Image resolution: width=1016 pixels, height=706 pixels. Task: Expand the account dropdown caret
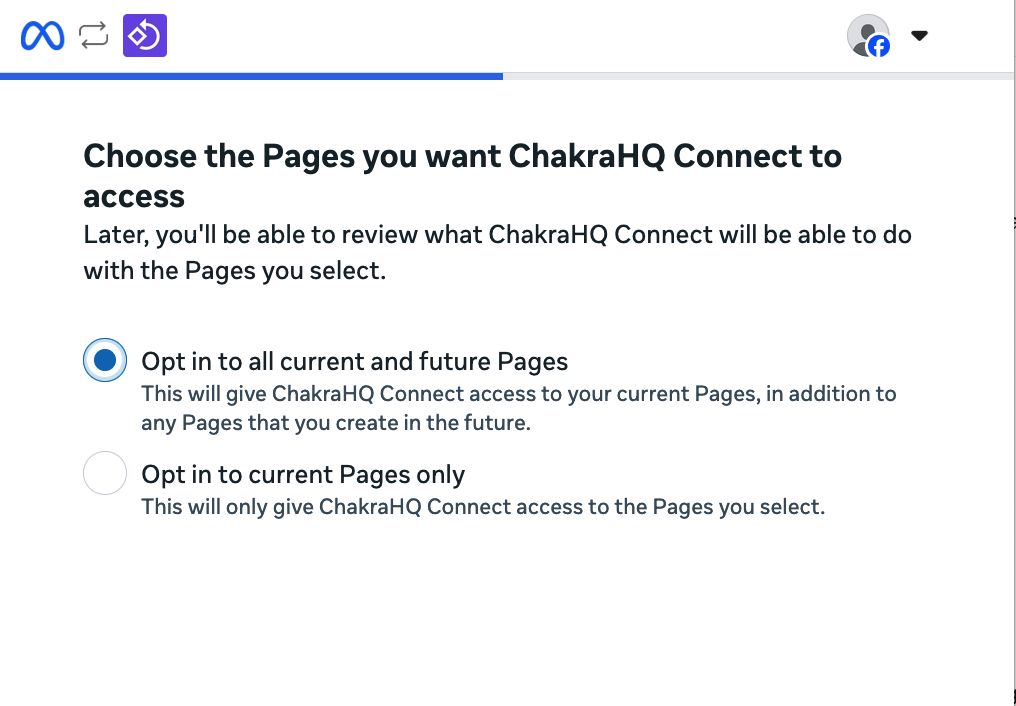(x=920, y=36)
